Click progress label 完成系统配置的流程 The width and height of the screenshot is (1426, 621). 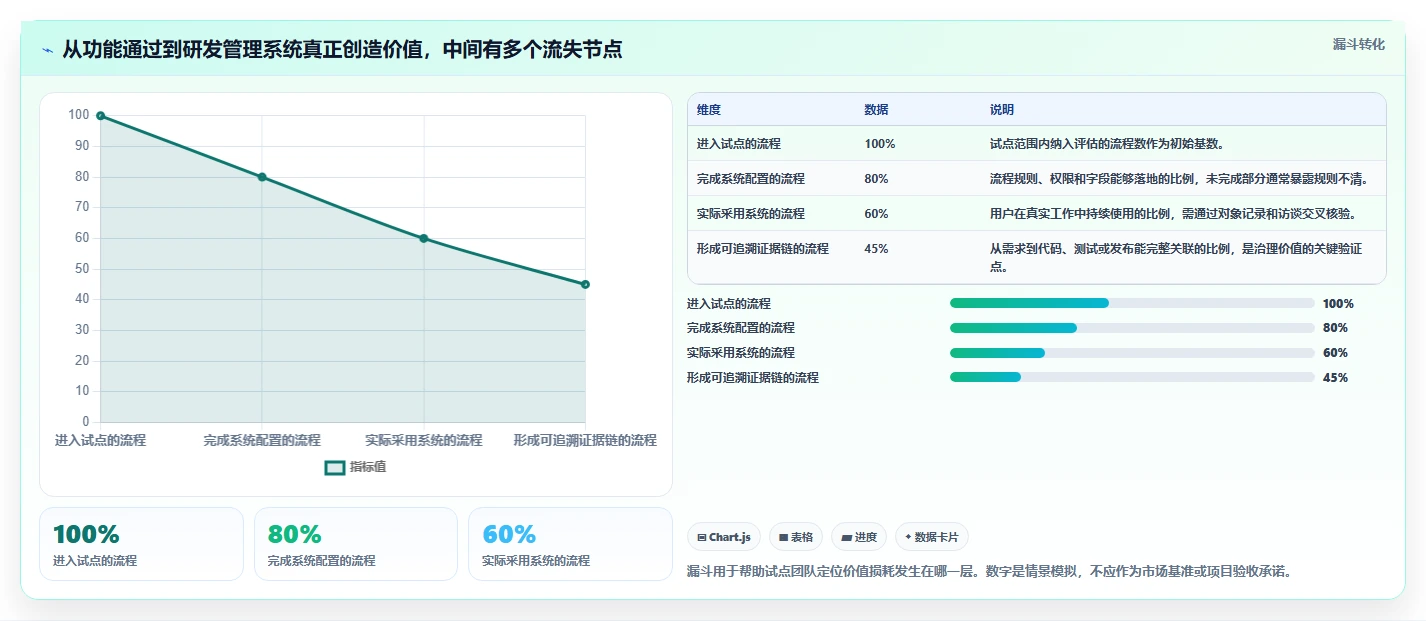pos(741,328)
